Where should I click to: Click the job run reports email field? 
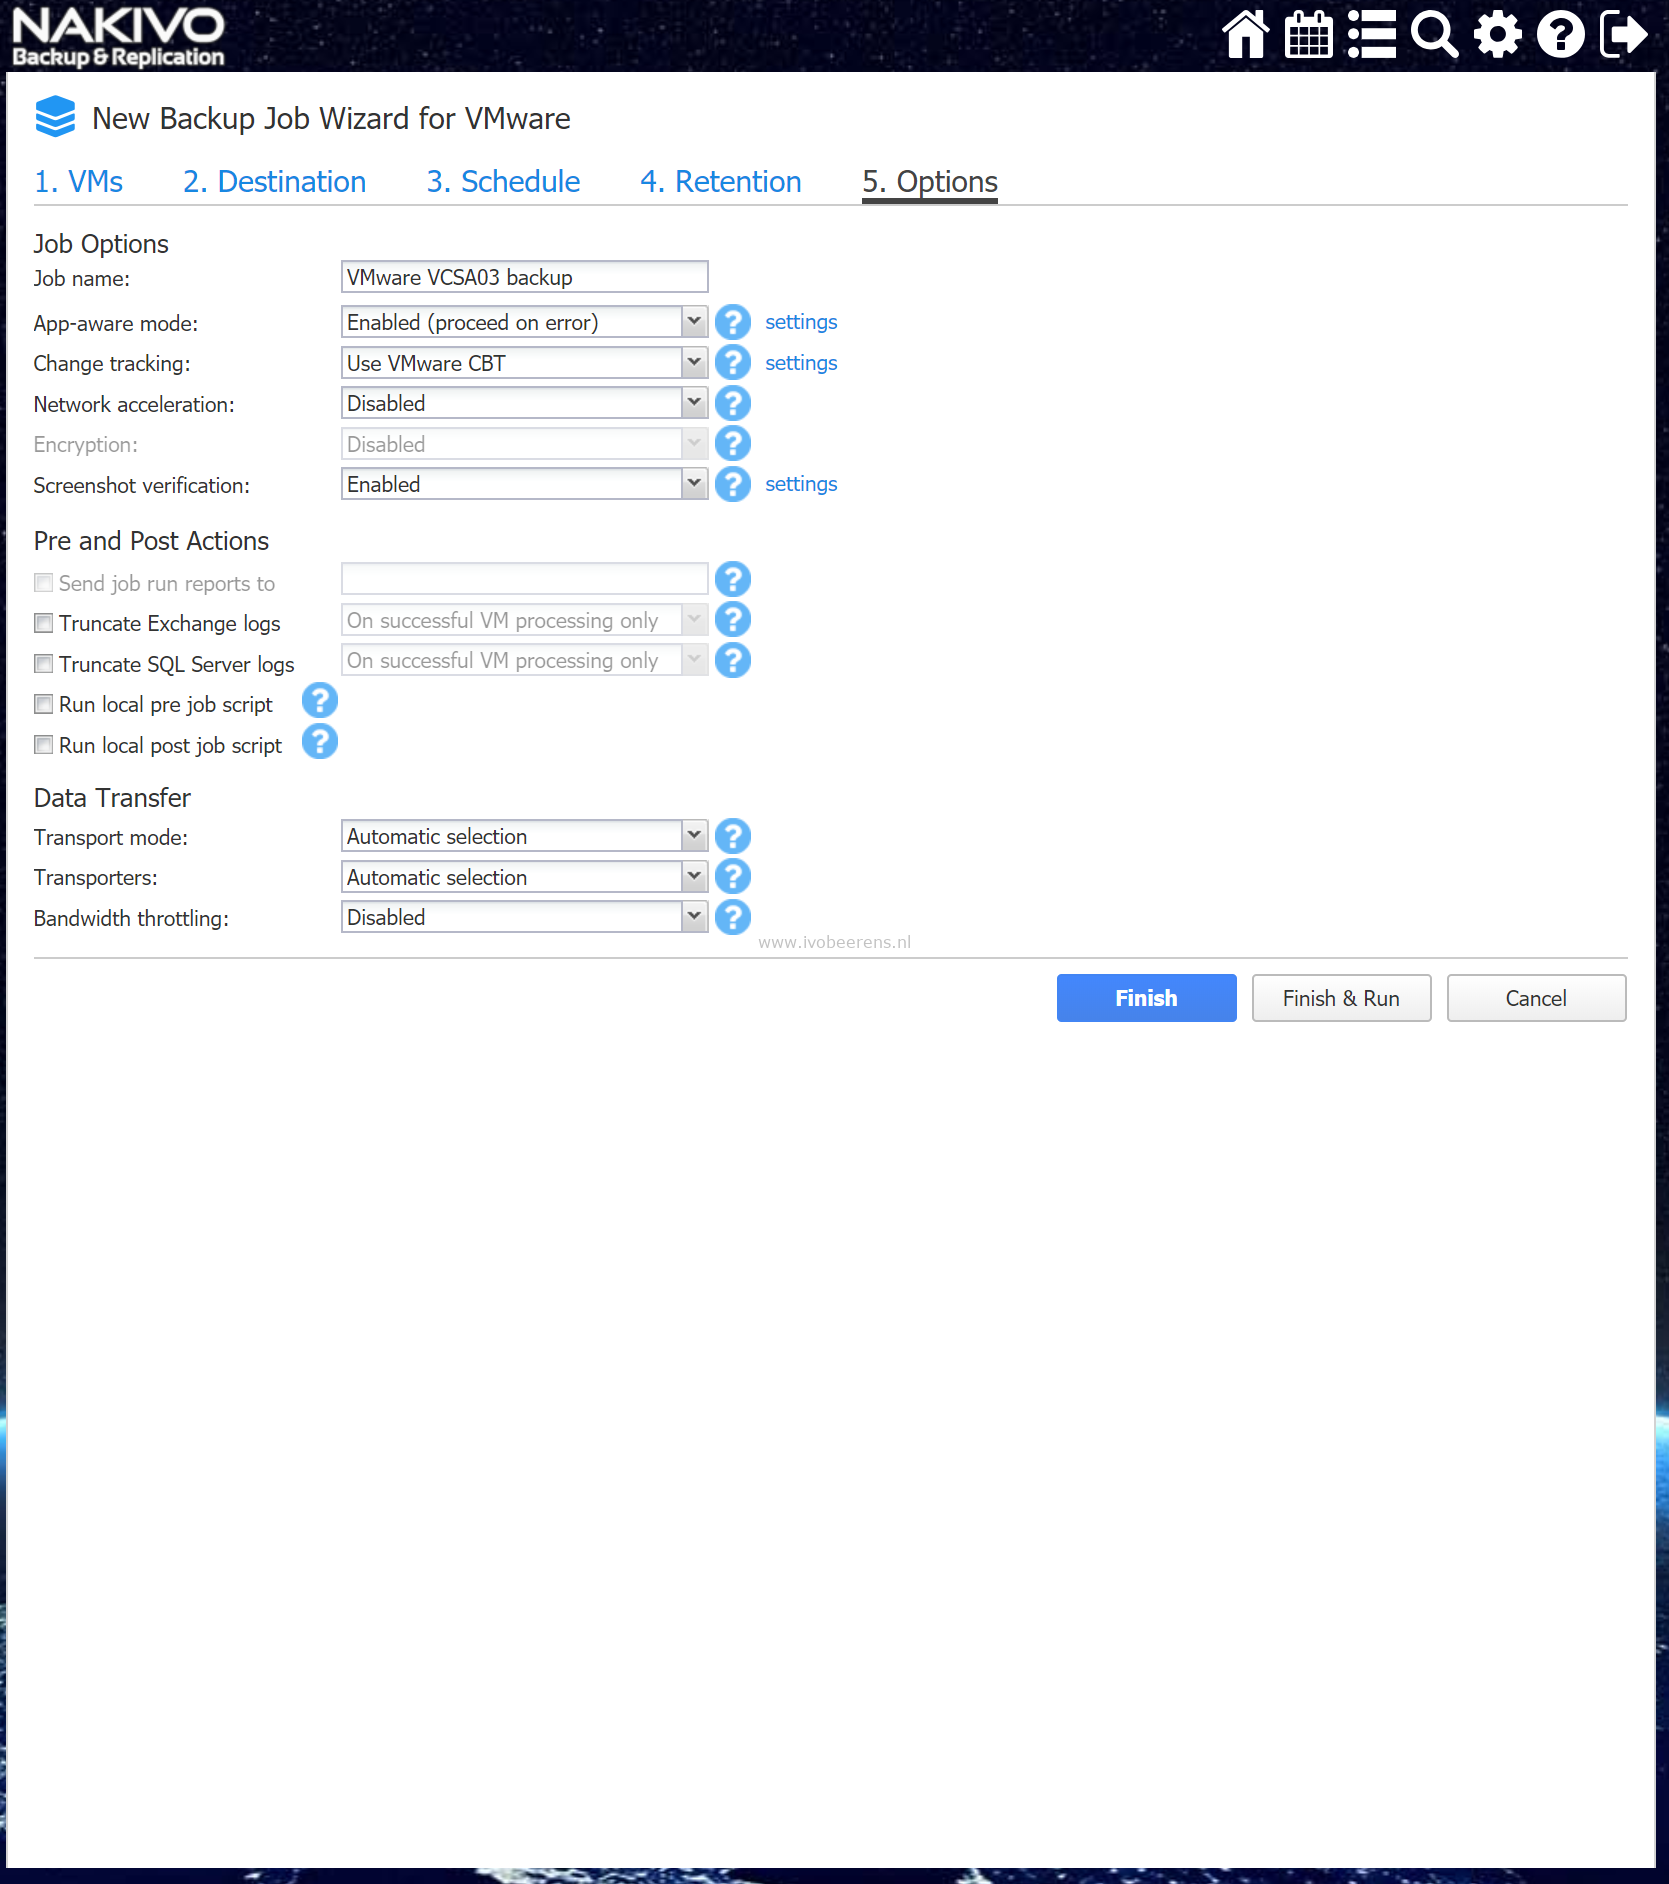[x=524, y=579]
